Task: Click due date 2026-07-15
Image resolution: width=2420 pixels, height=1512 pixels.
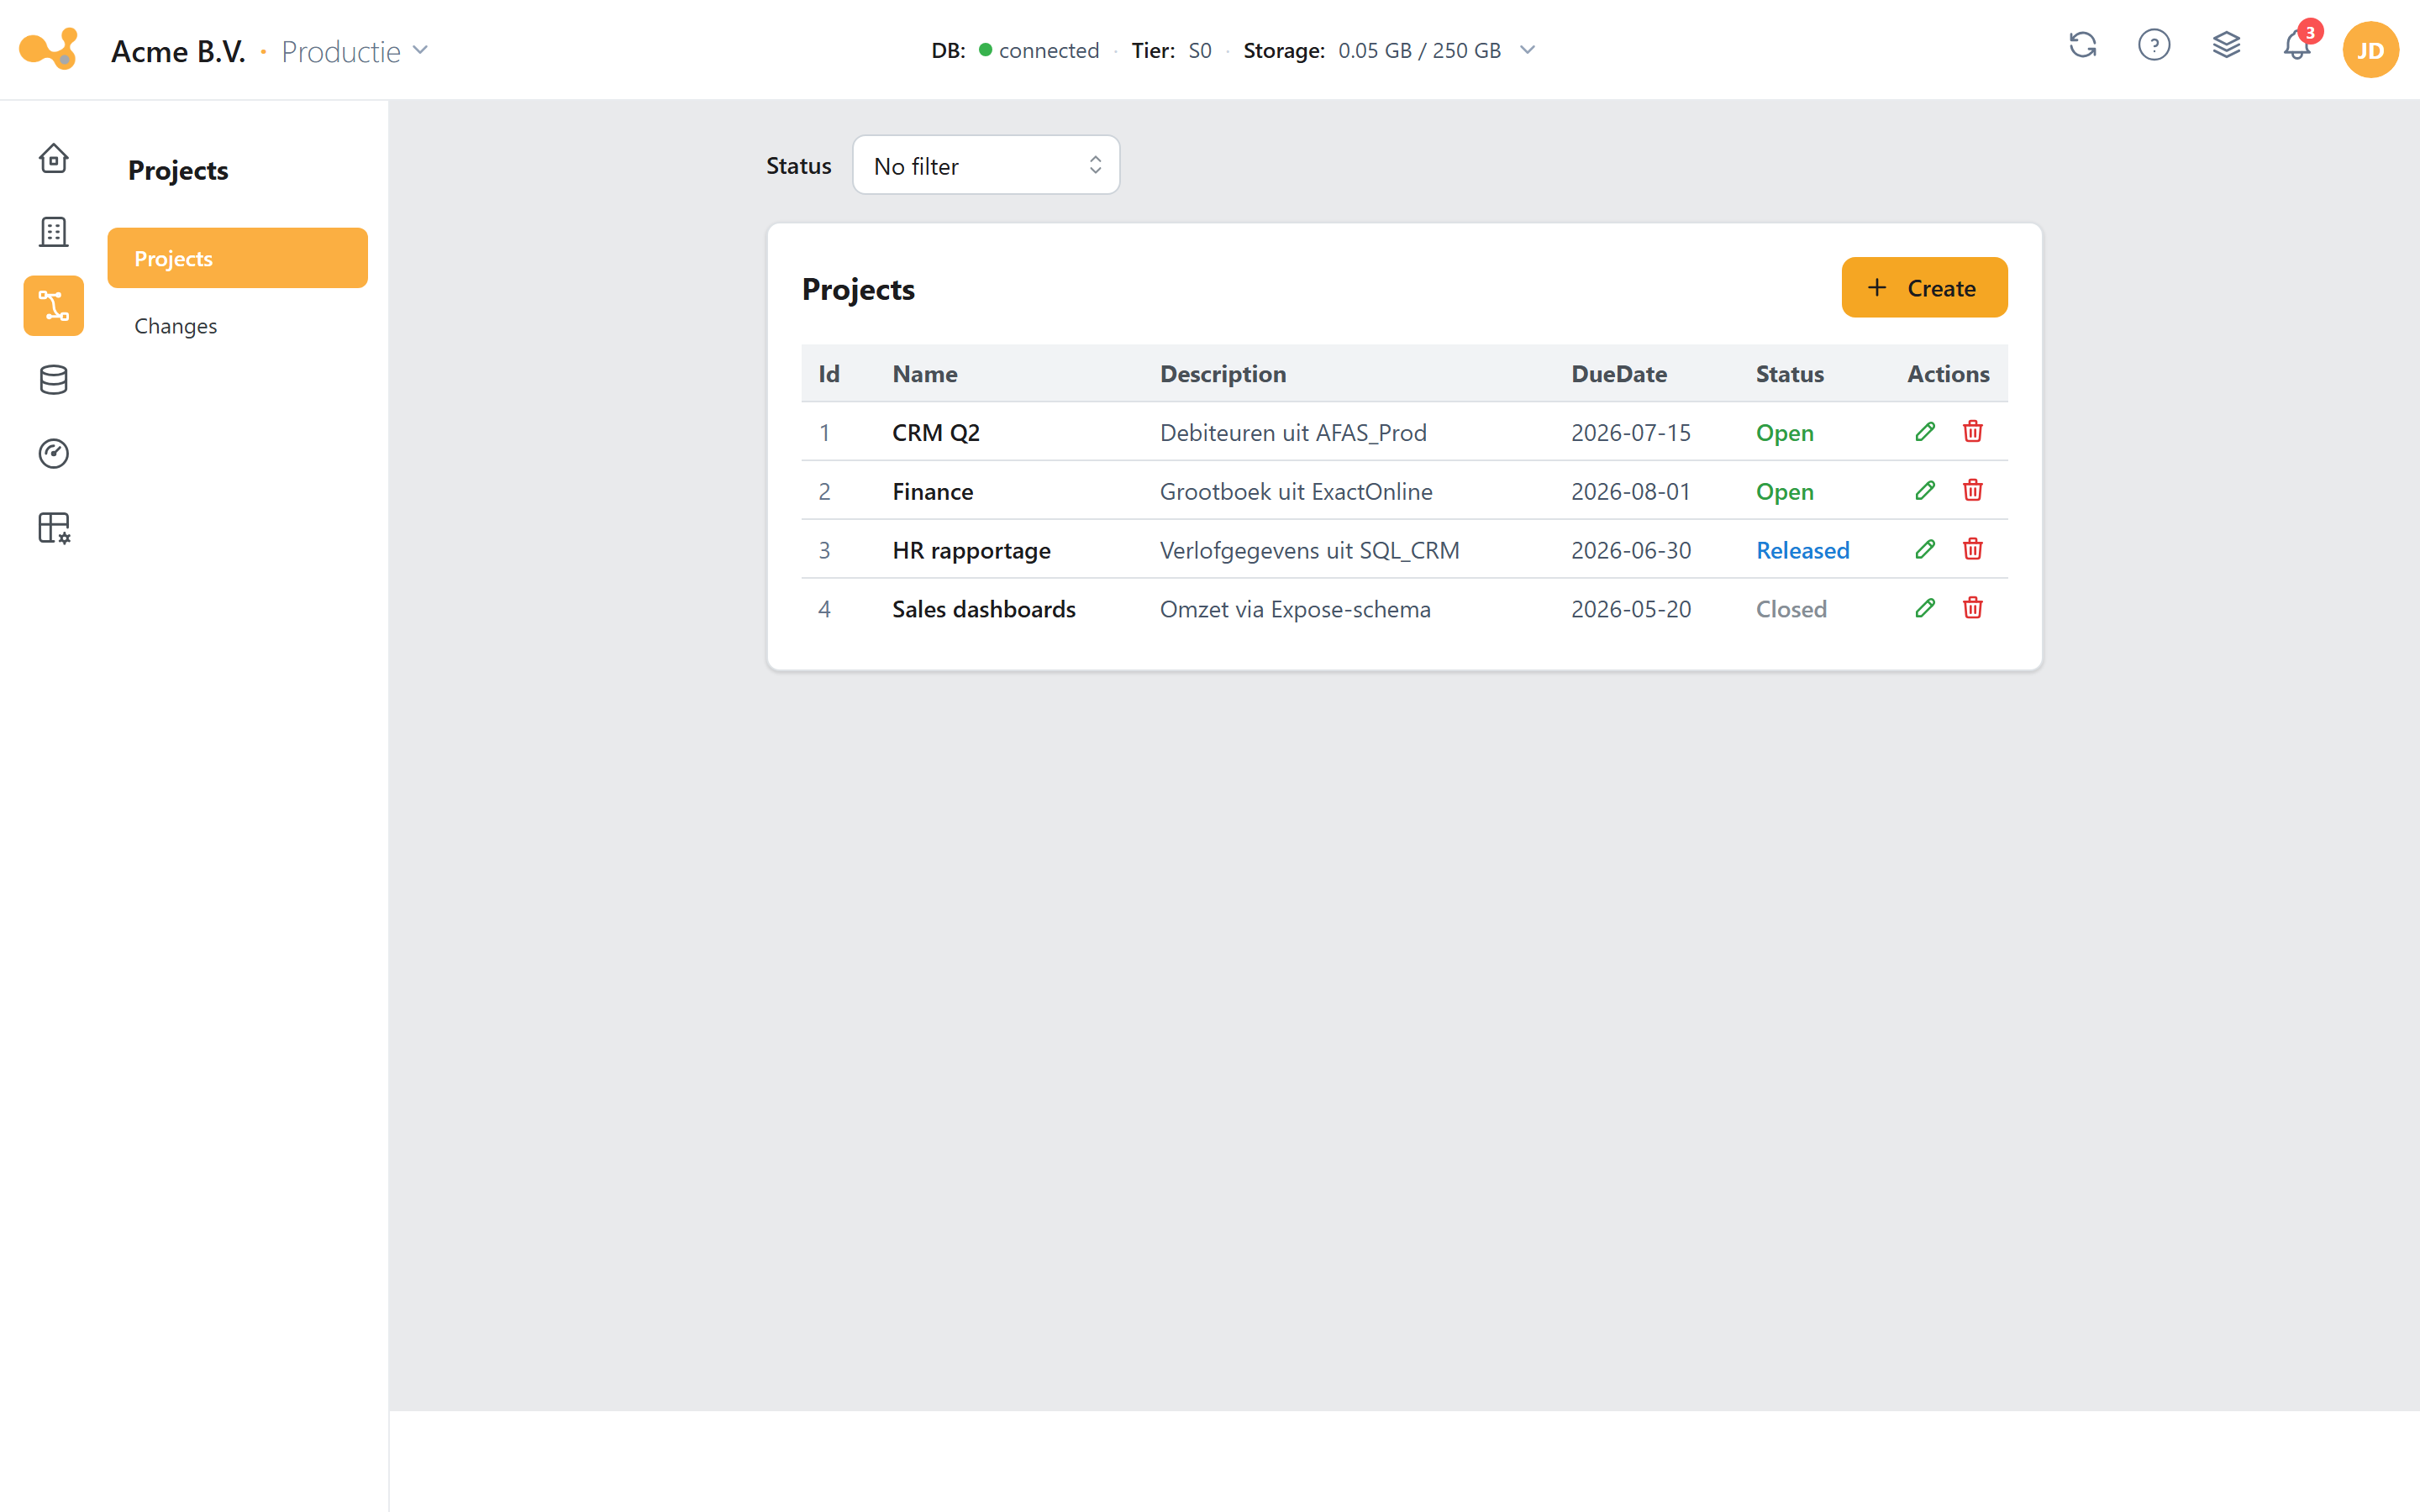Action: [x=1631, y=433]
